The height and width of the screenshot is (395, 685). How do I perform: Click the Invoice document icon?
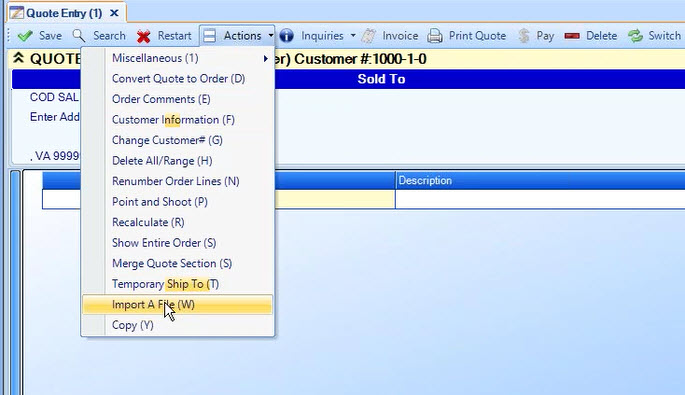tap(368, 36)
